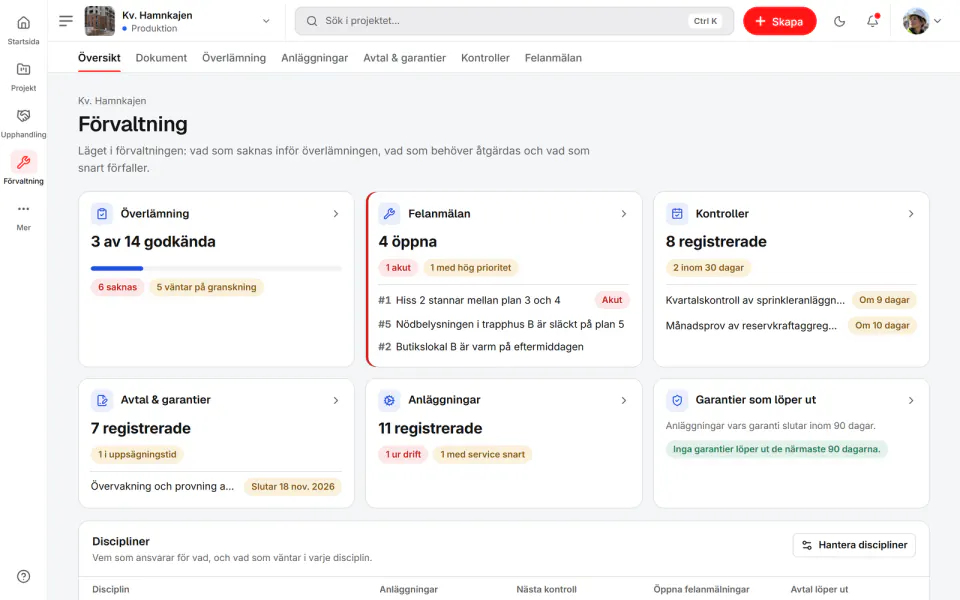Viewport: 960px width, 600px height.
Task: Open Felanmälan card chevron arrow
Action: [623, 214]
